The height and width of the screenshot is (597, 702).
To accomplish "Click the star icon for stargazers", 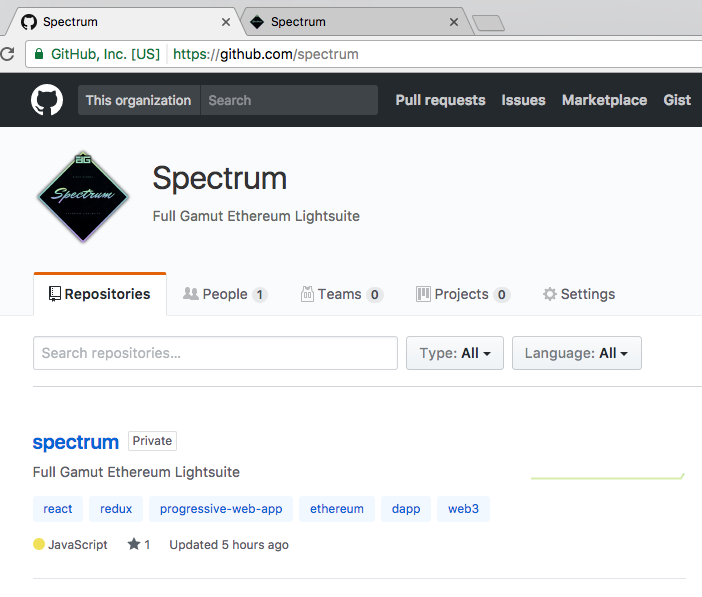I will (134, 544).
